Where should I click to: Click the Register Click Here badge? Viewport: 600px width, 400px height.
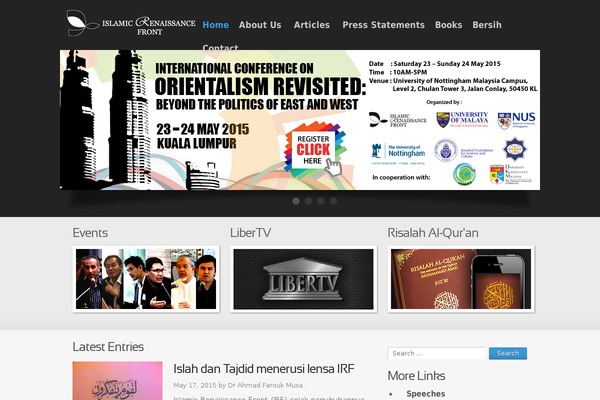pos(315,149)
